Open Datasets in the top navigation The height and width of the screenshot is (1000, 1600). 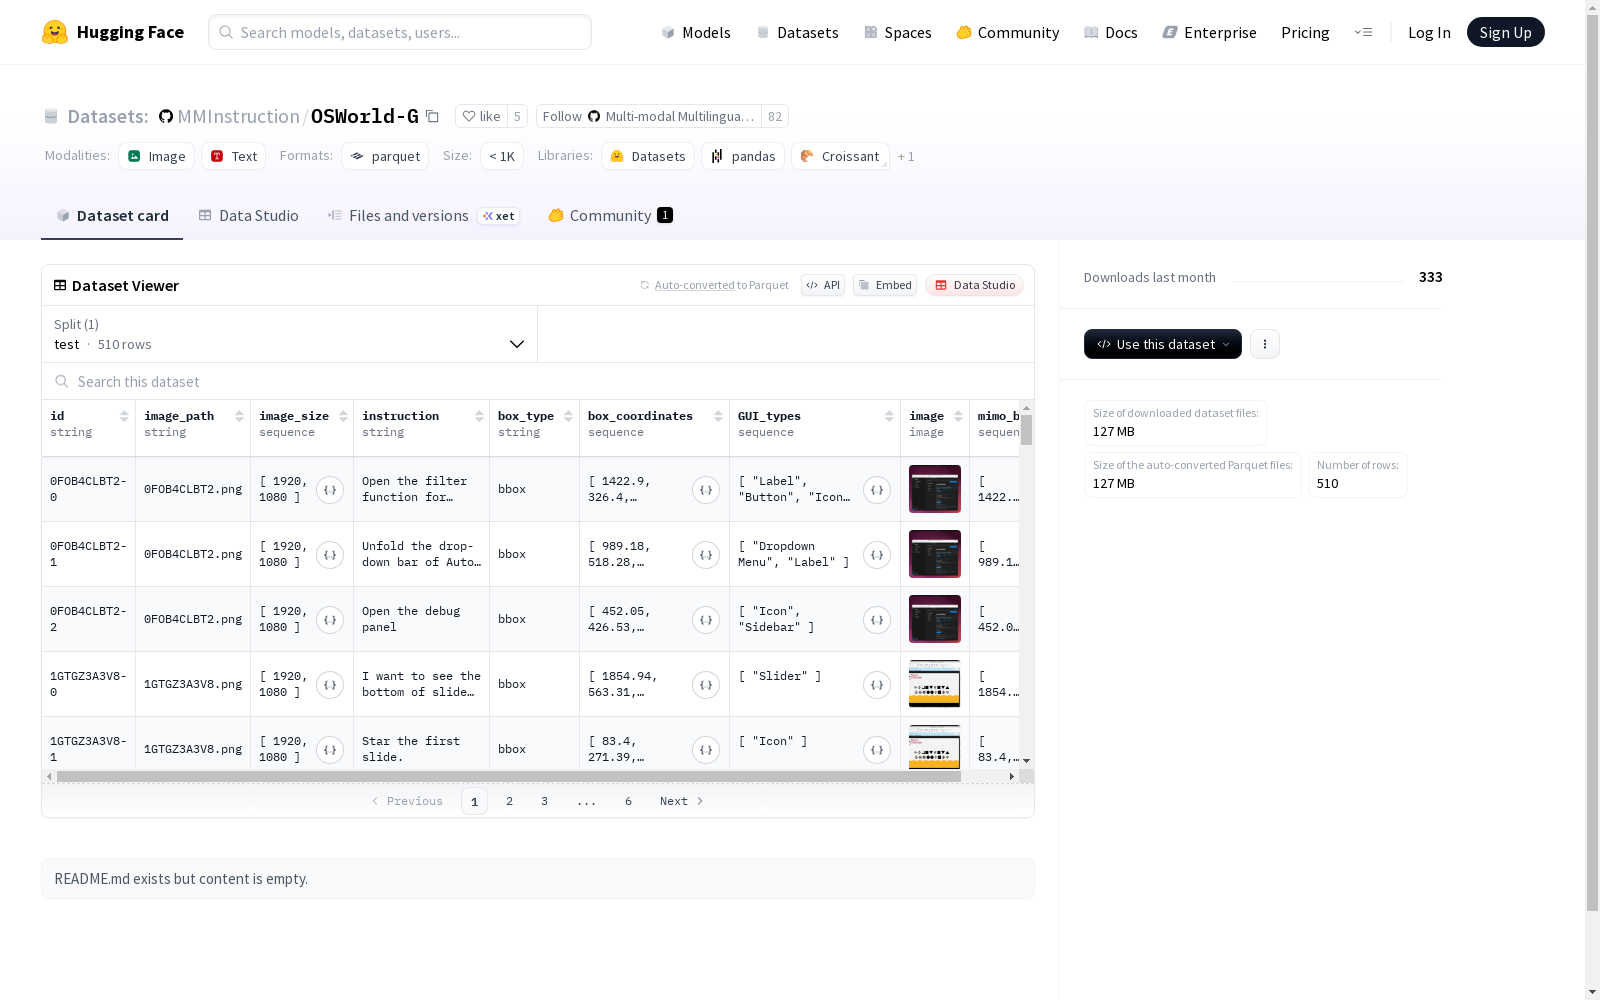(x=797, y=32)
